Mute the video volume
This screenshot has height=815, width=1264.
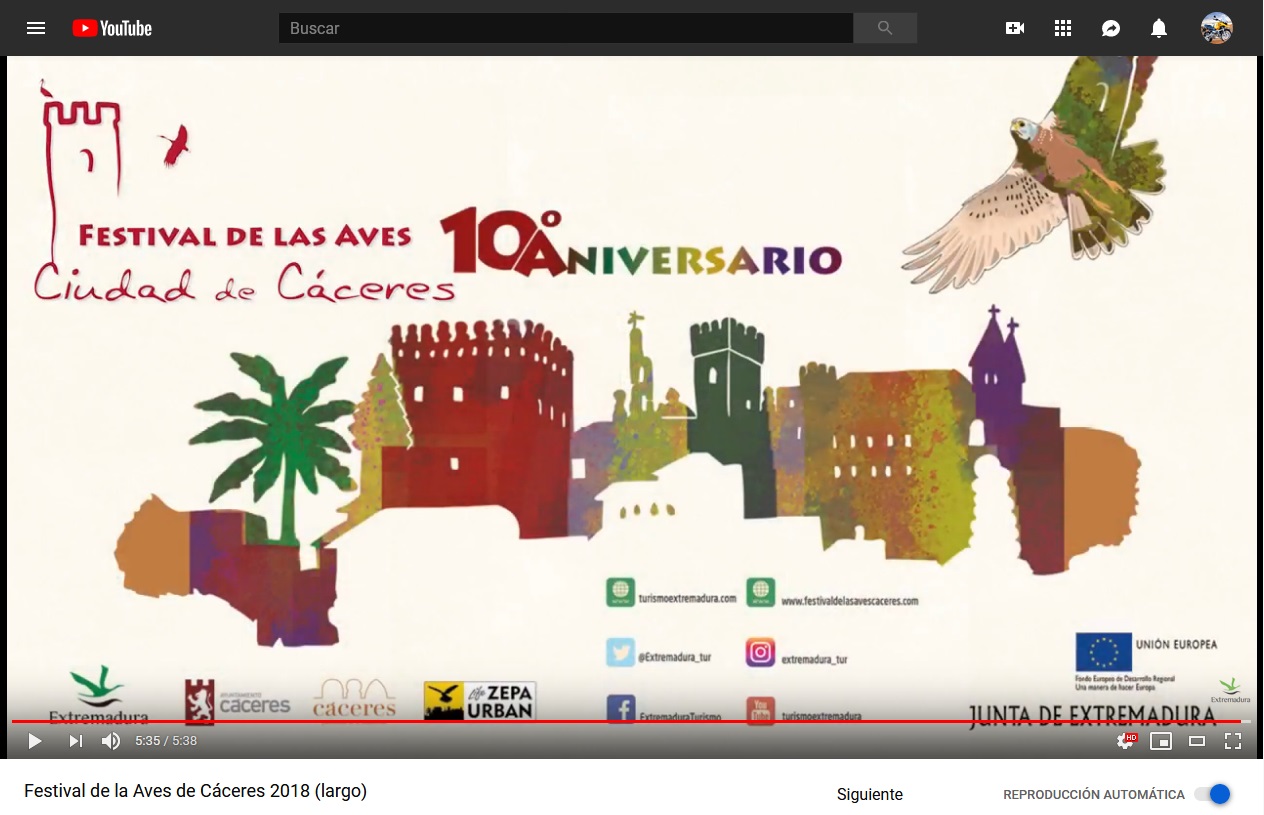pyautogui.click(x=111, y=741)
